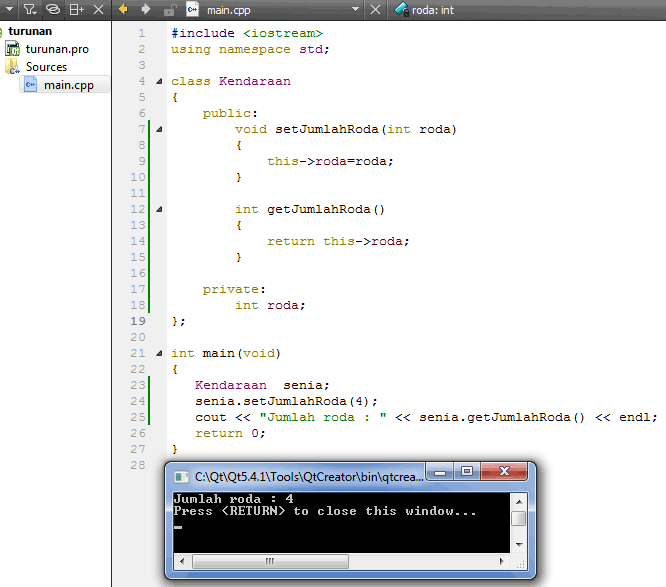Viewport: 666px width, 587px height.
Task: Open the project filter tree icon
Action: [29, 9]
